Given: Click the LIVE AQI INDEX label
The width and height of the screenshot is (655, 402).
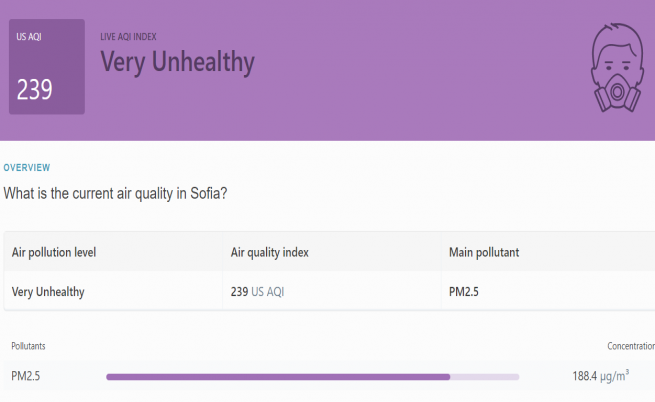Looking at the screenshot, I should (128, 37).
